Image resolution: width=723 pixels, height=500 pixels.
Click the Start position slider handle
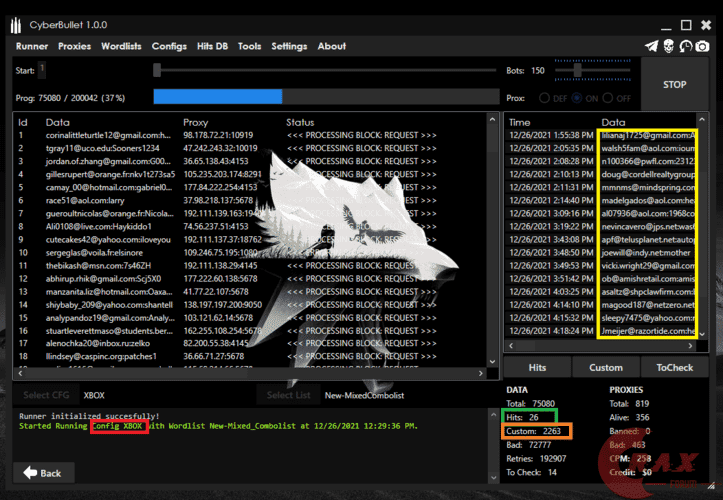pos(157,70)
